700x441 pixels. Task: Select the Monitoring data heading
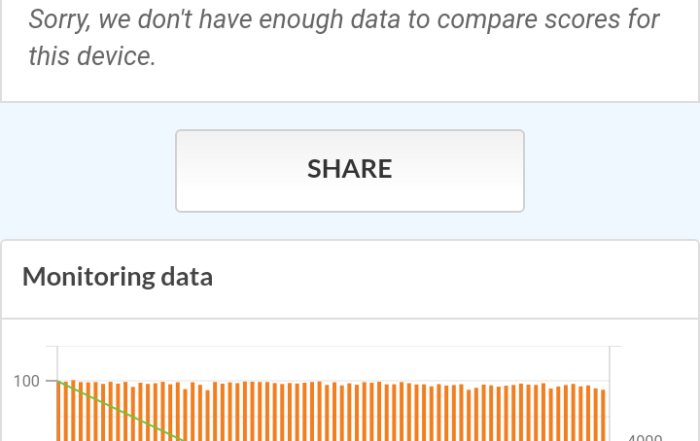118,277
